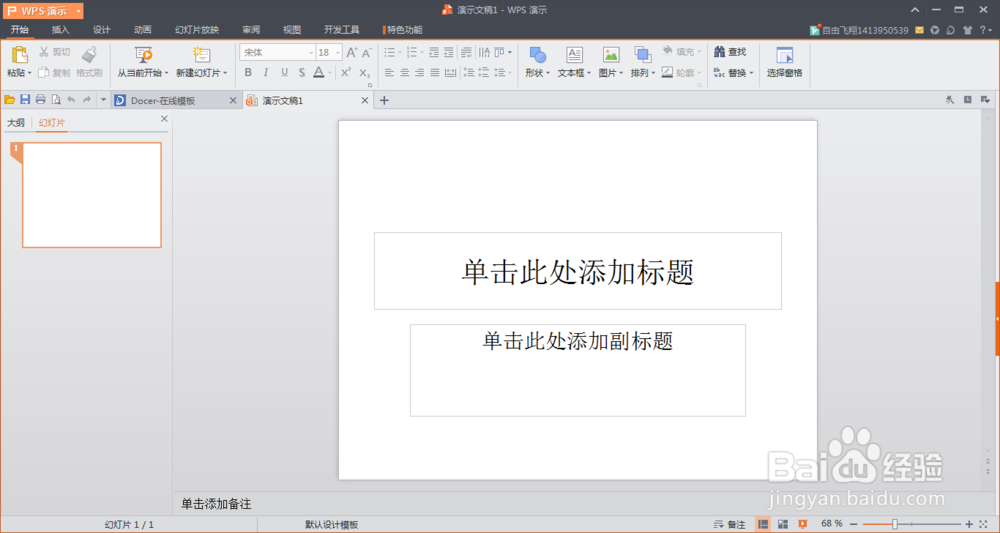1000x533 pixels.
Task: Click the Undo arrow
Action: [71, 99]
